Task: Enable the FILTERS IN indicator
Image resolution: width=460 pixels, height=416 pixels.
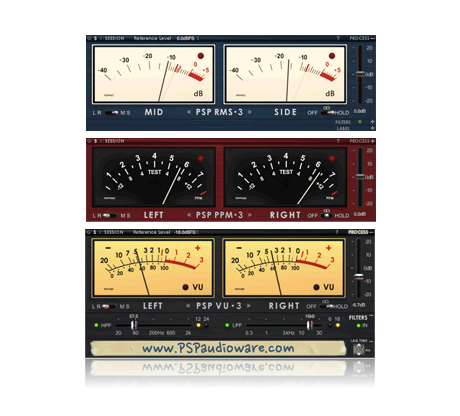Action: (x=359, y=325)
